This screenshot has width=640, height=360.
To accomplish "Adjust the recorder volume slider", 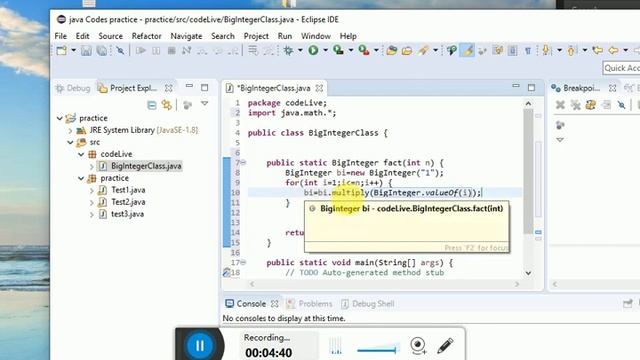I will tap(377, 349).
